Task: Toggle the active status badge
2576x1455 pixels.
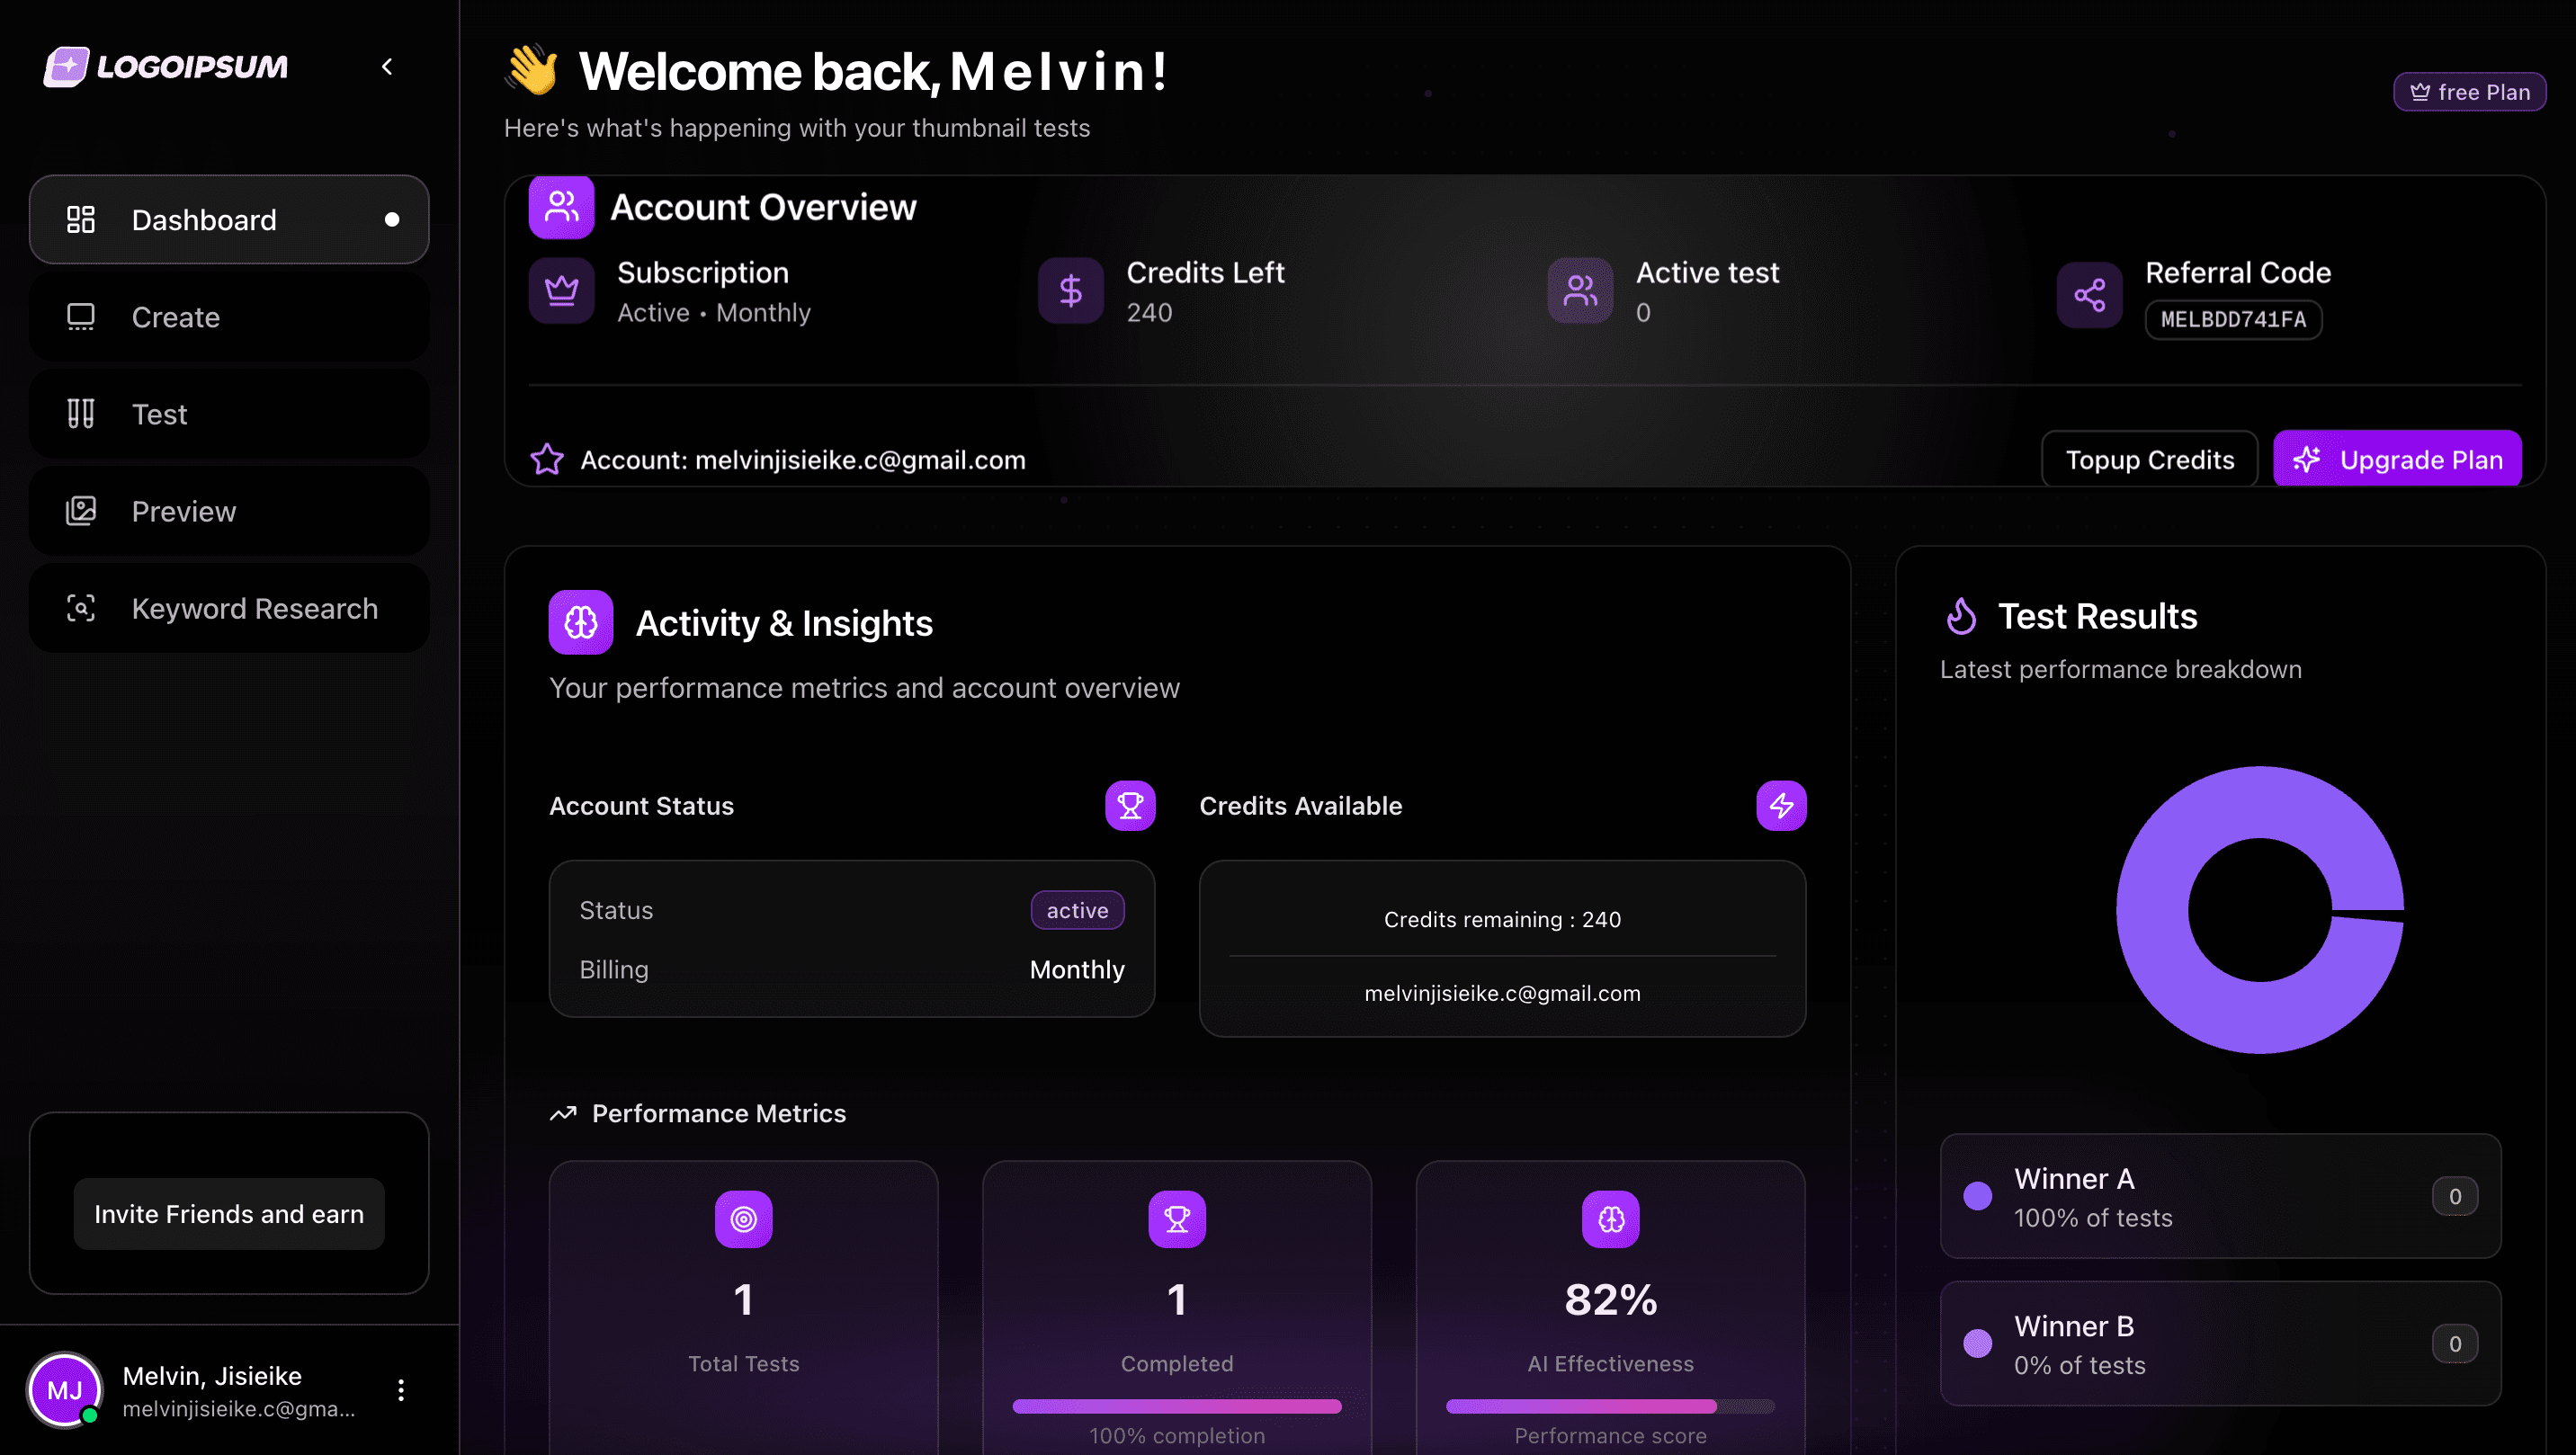Action: pyautogui.click(x=1077, y=910)
